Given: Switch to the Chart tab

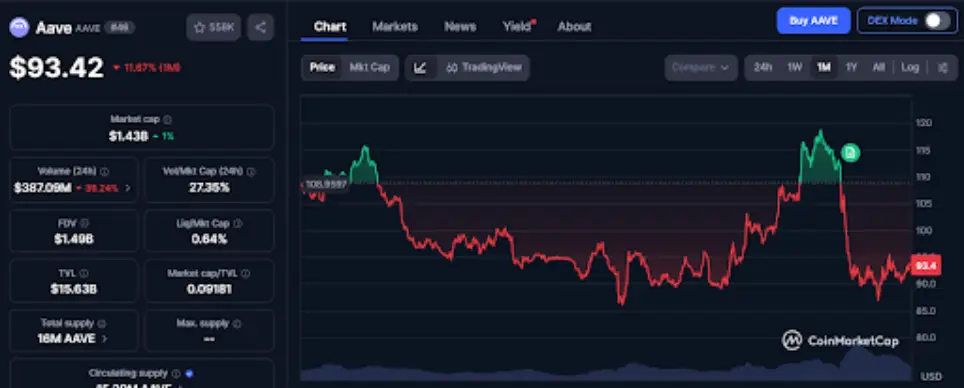Looking at the screenshot, I should 330,26.
